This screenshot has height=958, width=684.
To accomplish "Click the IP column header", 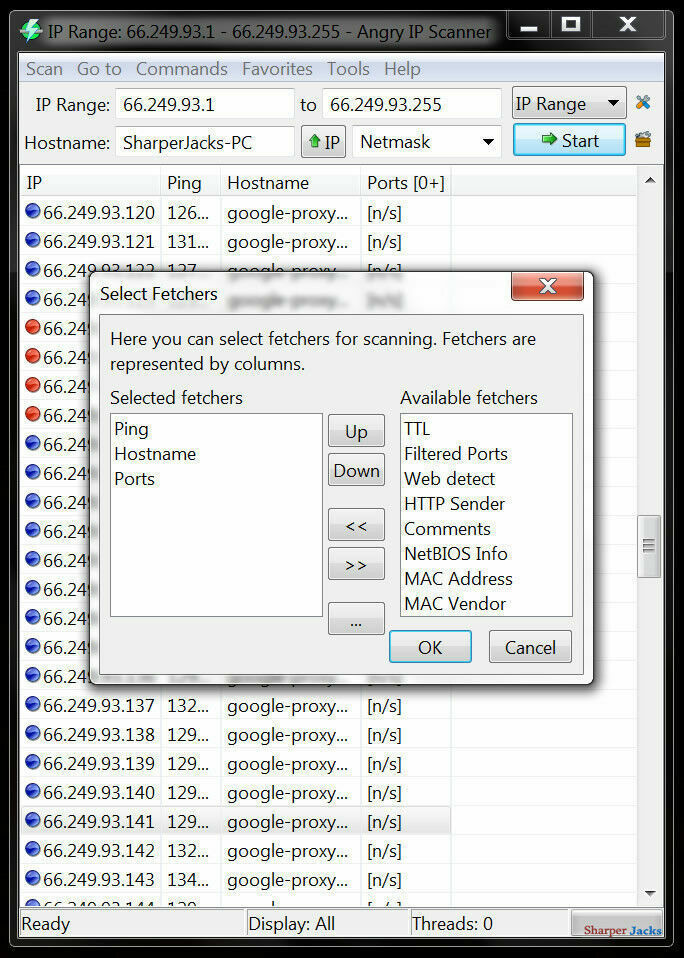I will point(90,183).
